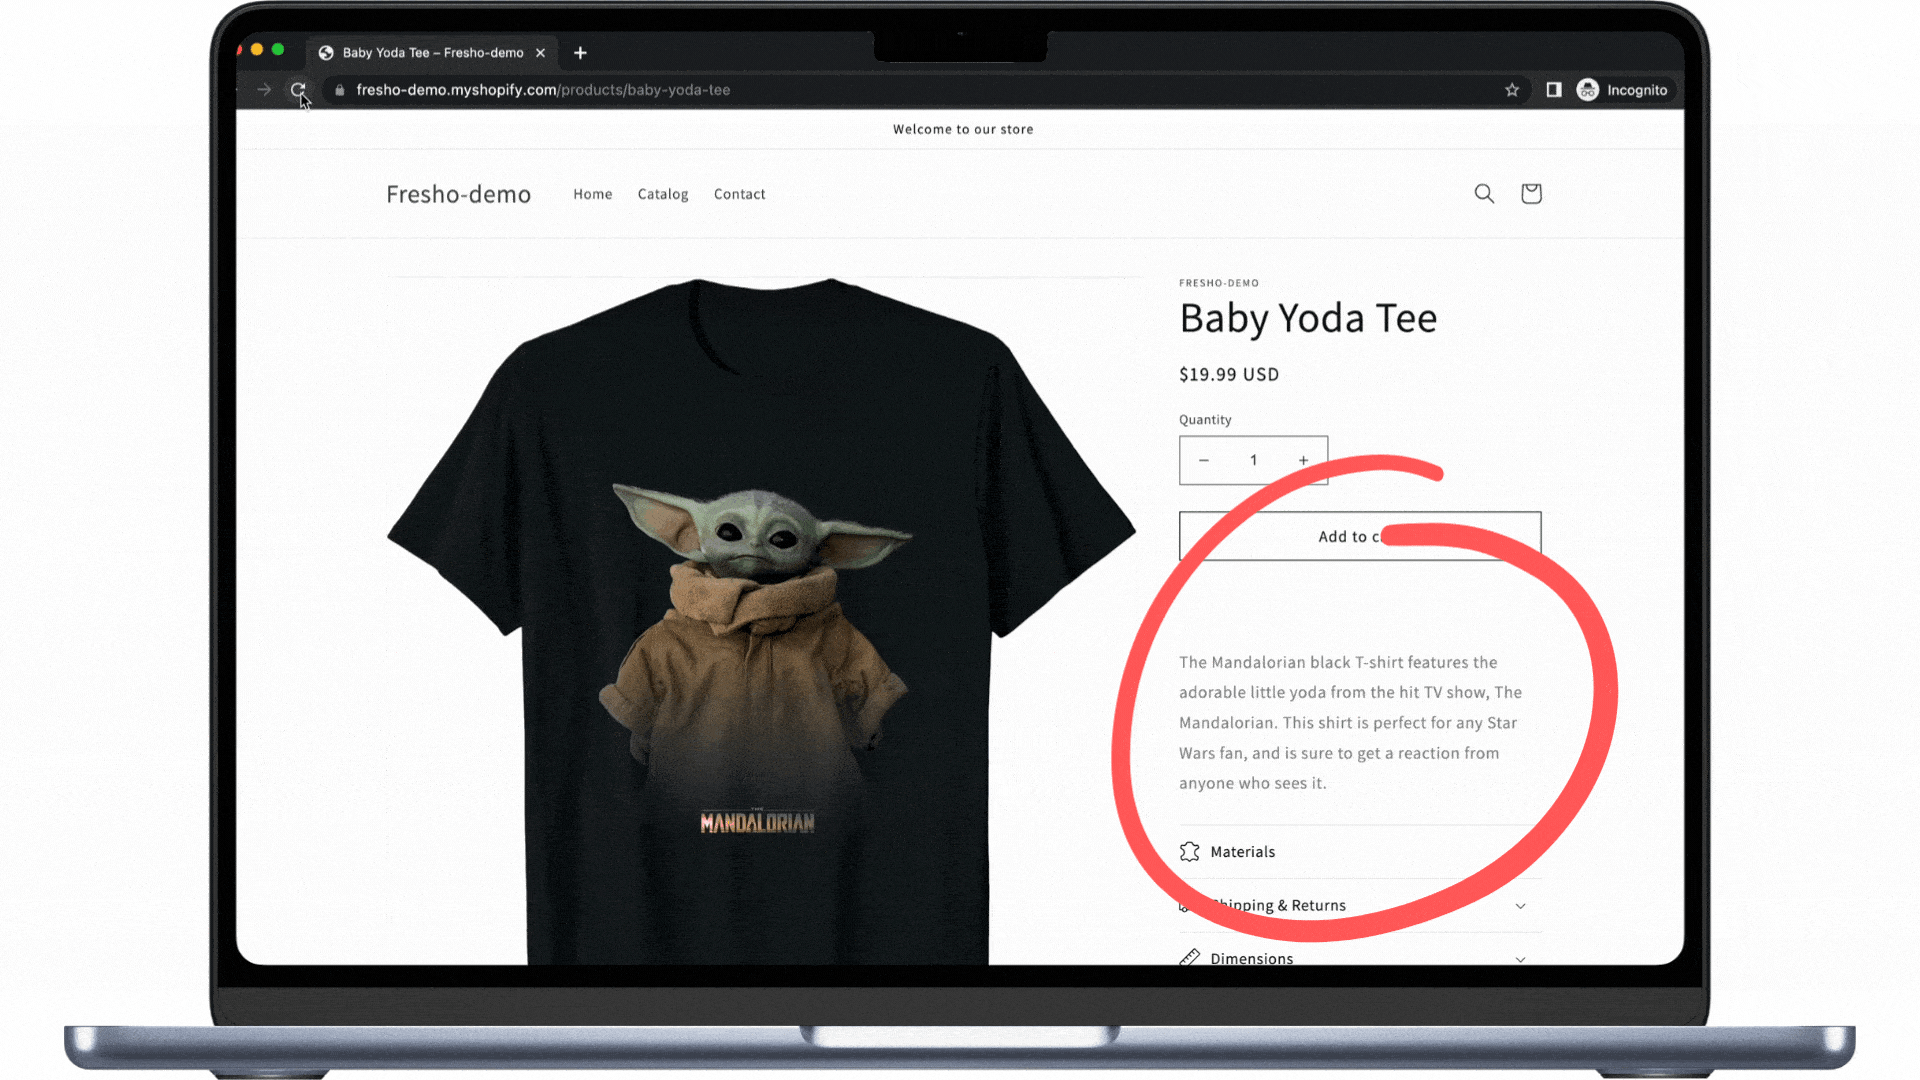Click the quantity value field
The width and height of the screenshot is (1920, 1080).
point(1253,460)
